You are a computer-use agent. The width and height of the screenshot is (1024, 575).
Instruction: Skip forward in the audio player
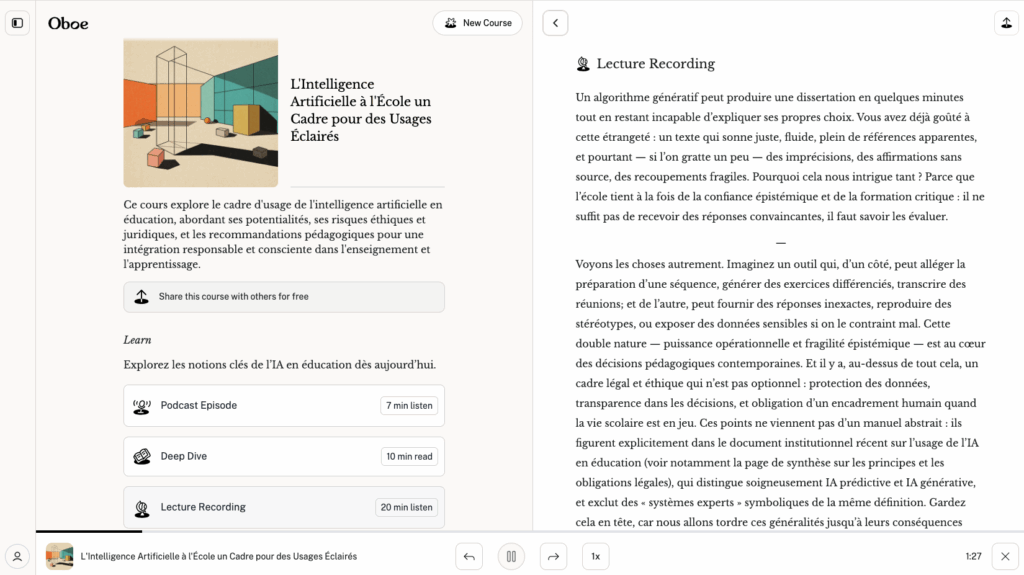point(553,556)
